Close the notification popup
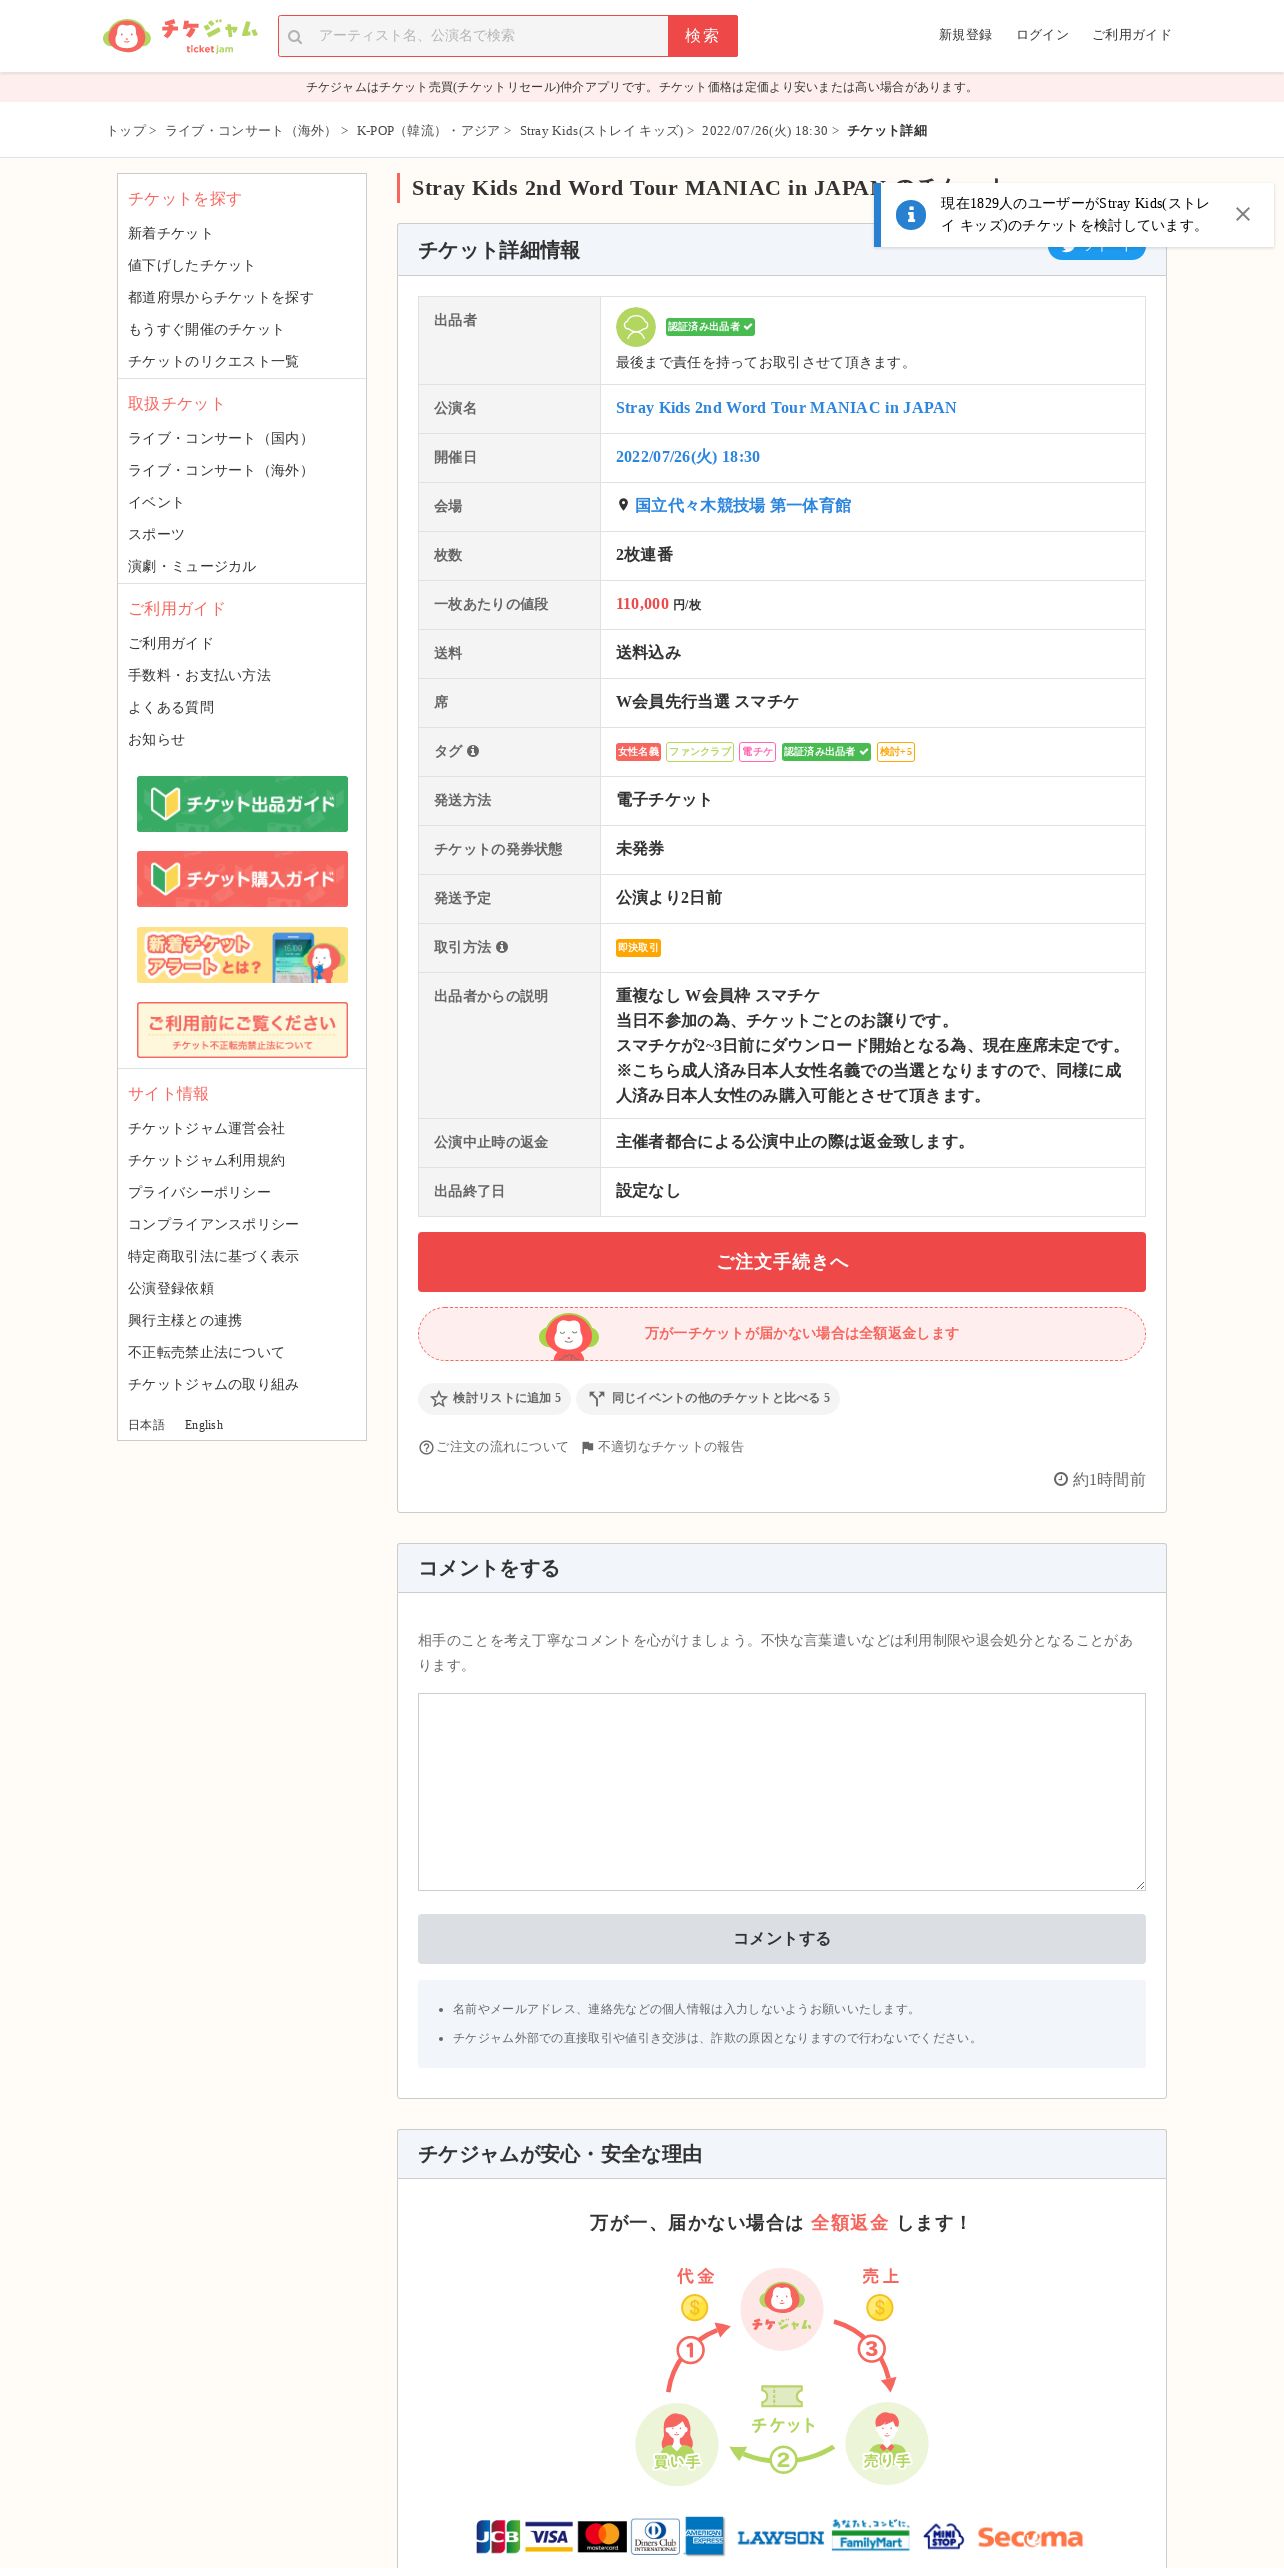Viewport: 1284px width, 2568px height. tap(1242, 214)
